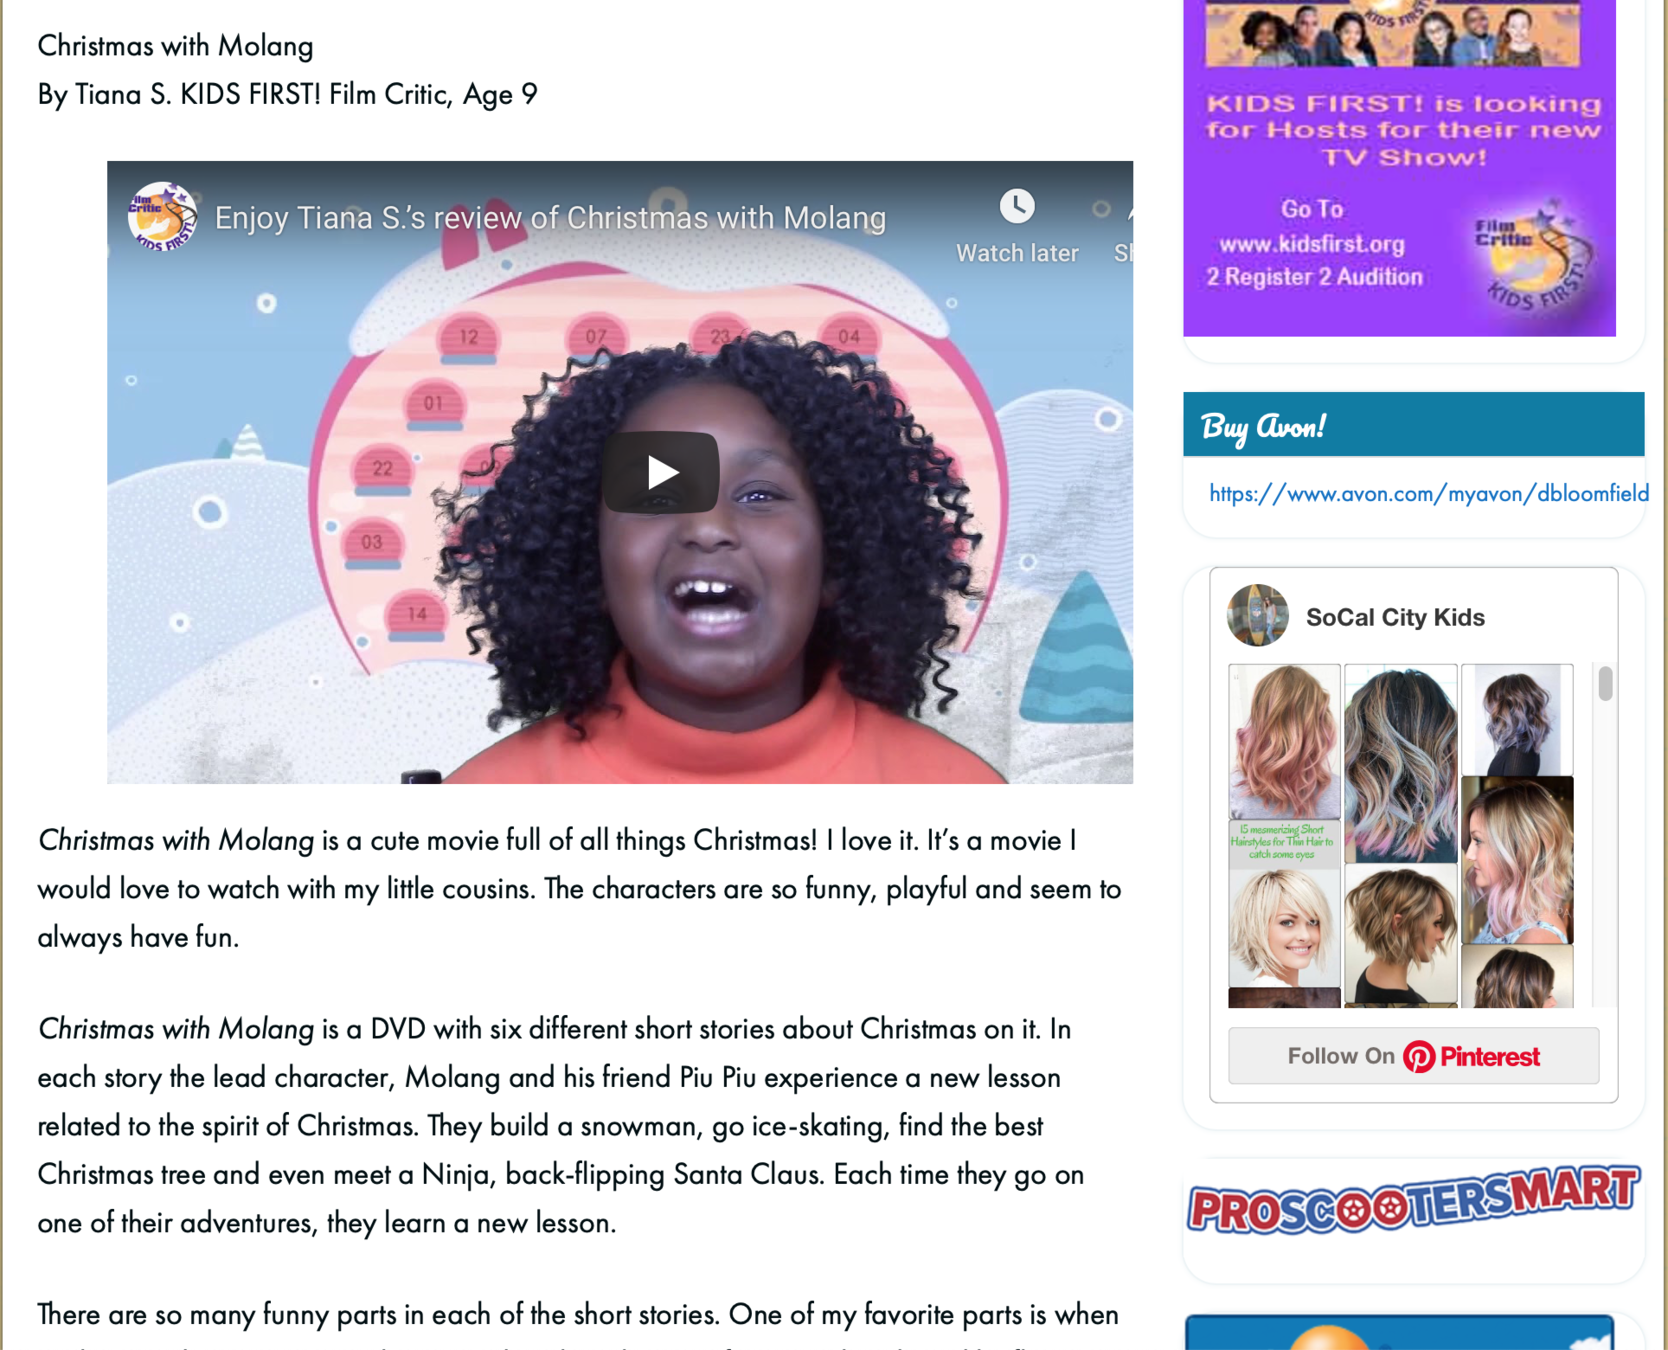1668x1350 pixels.
Task: Open the blonde bob haircut pin
Action: 1284,929
